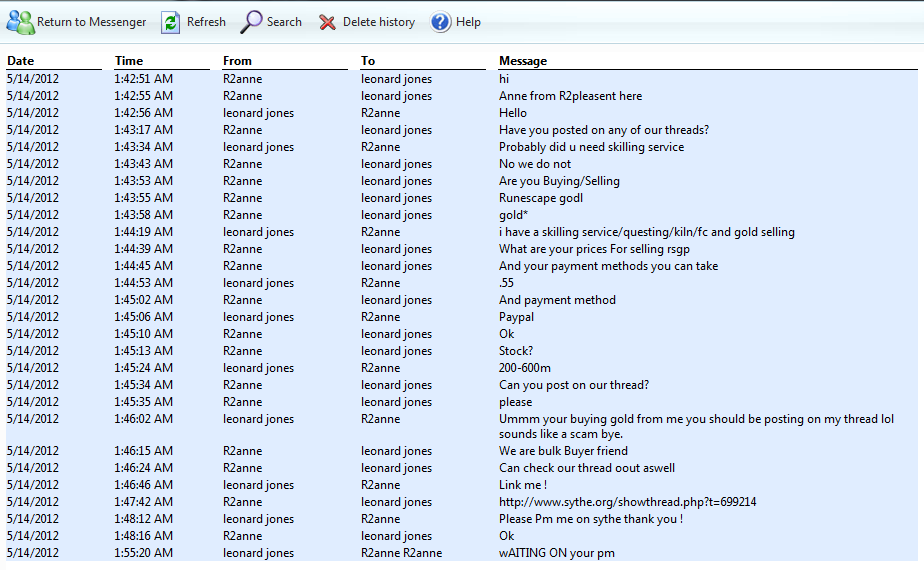
Task: Click the 1:48:12 AM time cell
Action: click(143, 519)
